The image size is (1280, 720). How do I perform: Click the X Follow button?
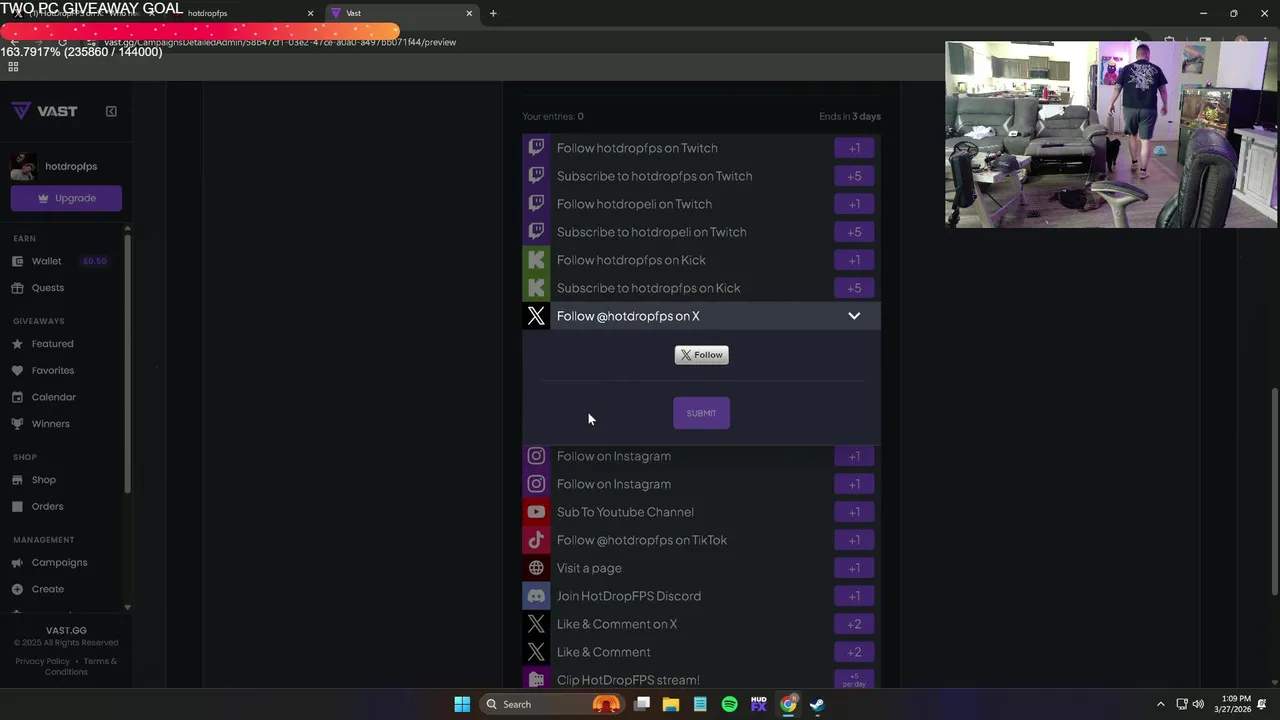click(x=701, y=355)
